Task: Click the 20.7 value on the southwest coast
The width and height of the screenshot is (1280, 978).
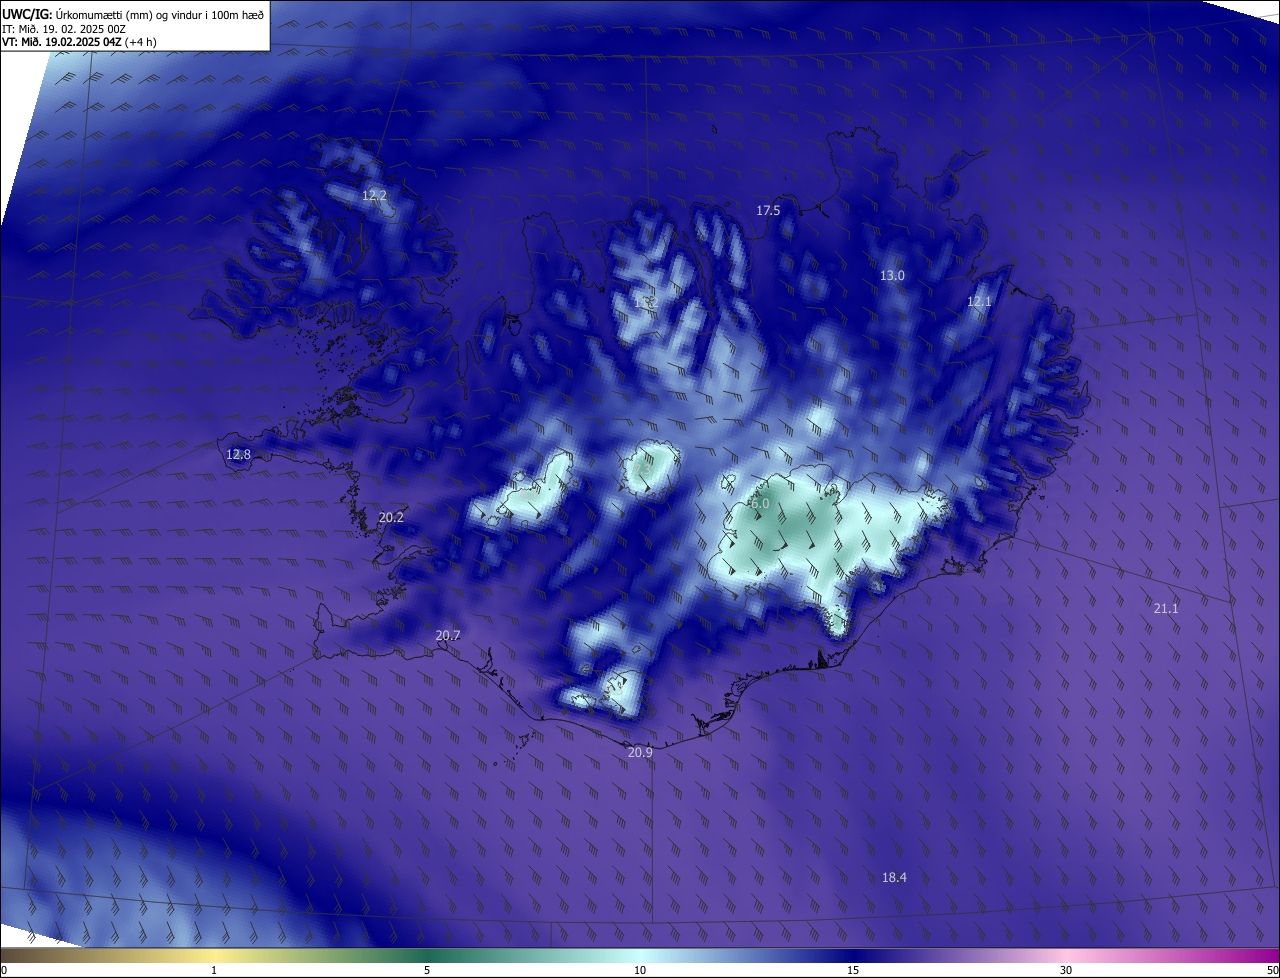Action: pos(448,635)
